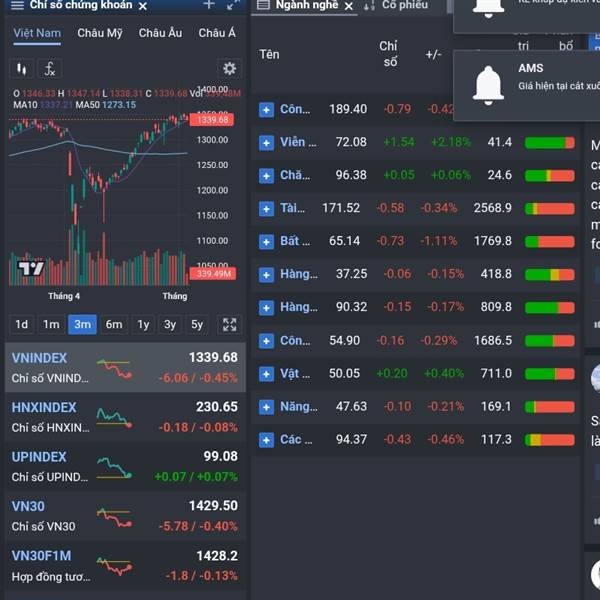Switch to the Châu Á tab
600x600 pixels.
coord(217,33)
